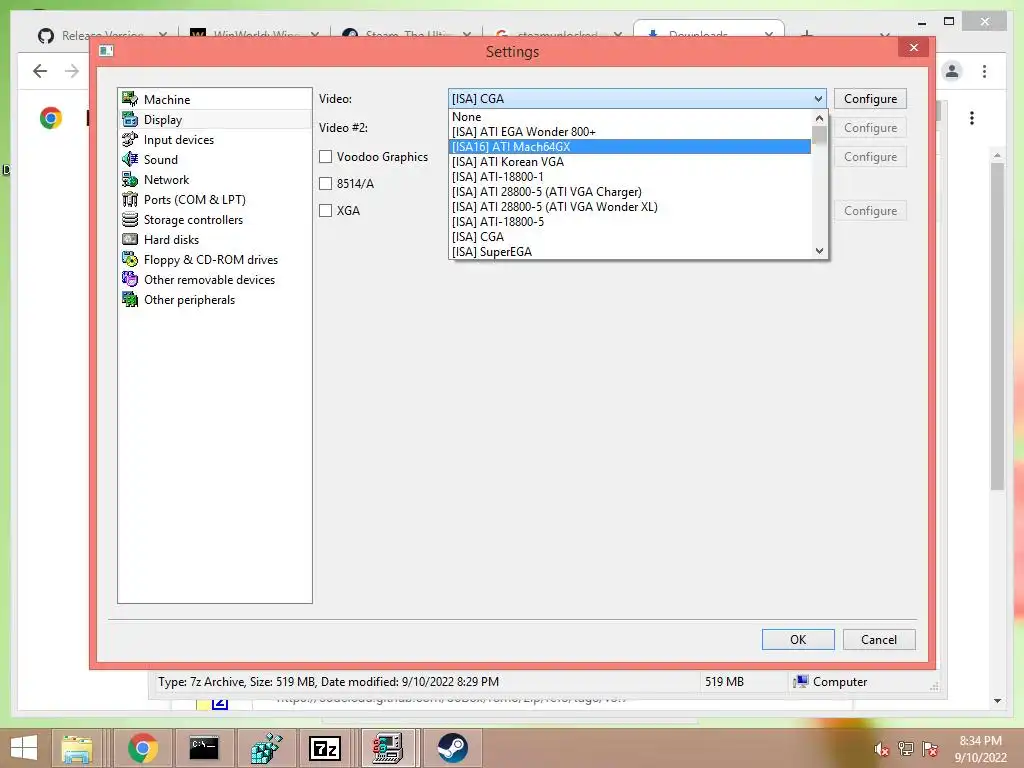Click the Storage controllers icon
1024x768 pixels.
130,219
